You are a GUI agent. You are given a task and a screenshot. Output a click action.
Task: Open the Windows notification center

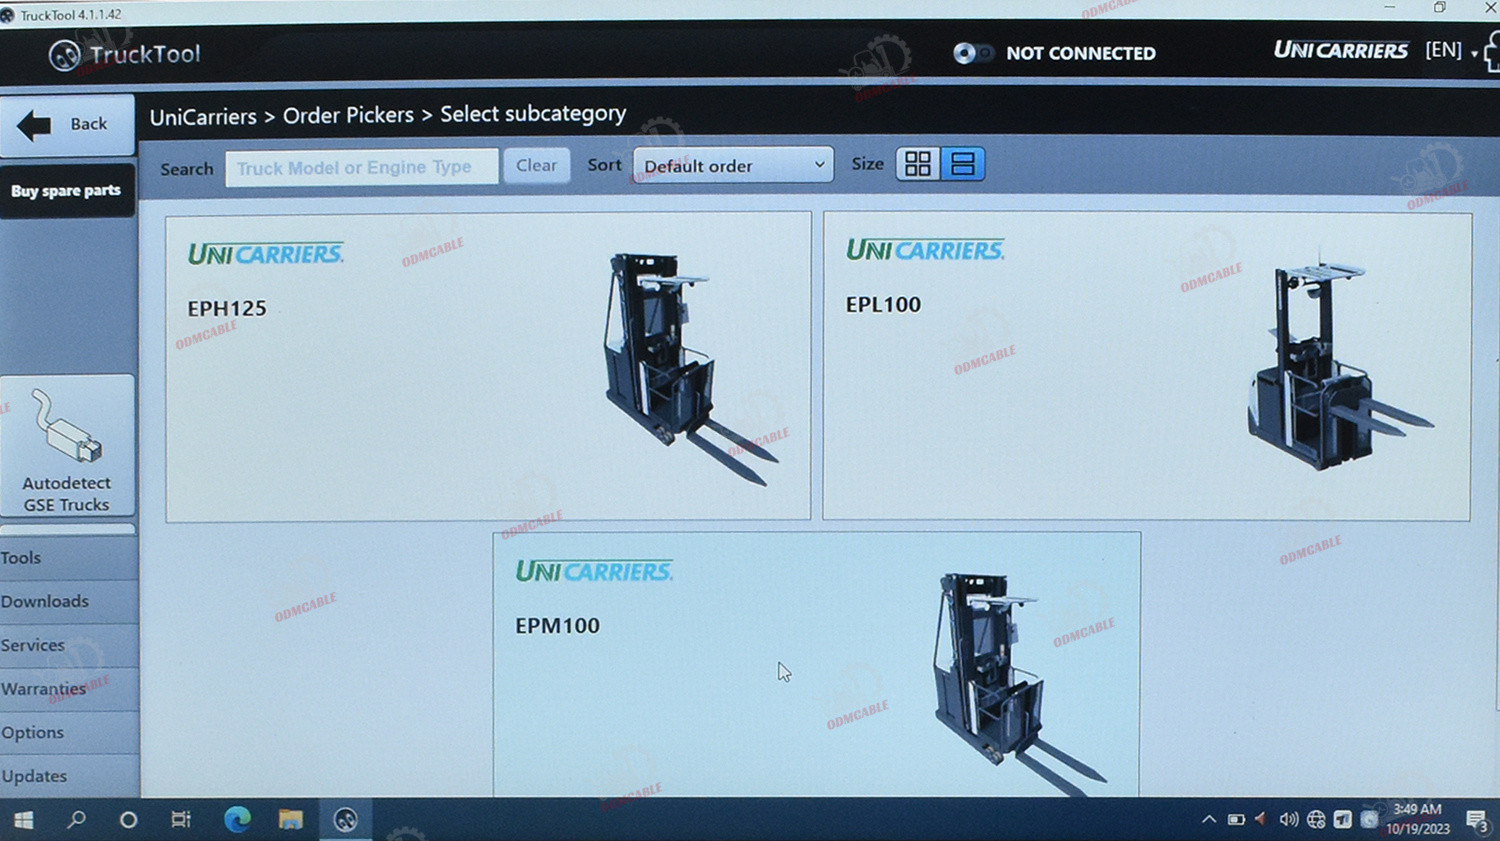tap(1477, 821)
